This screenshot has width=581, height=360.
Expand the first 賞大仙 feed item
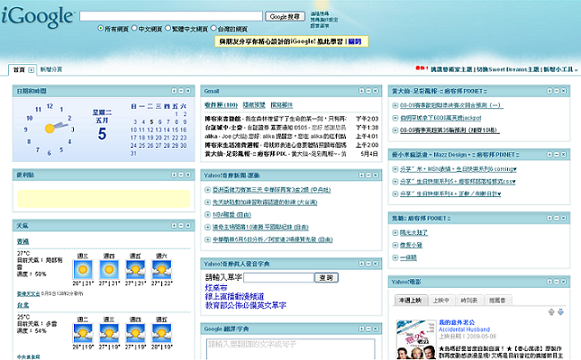395,106
